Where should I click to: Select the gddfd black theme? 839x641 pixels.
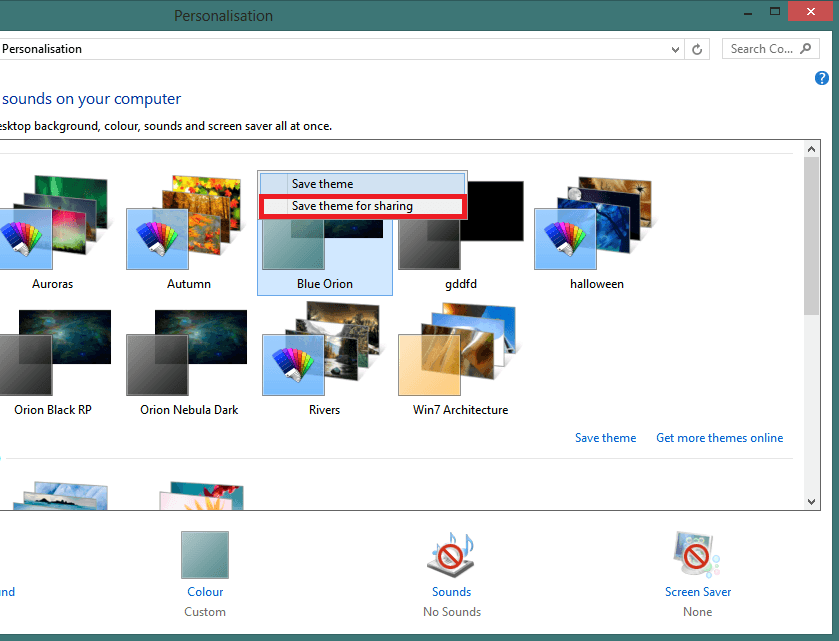(x=460, y=225)
